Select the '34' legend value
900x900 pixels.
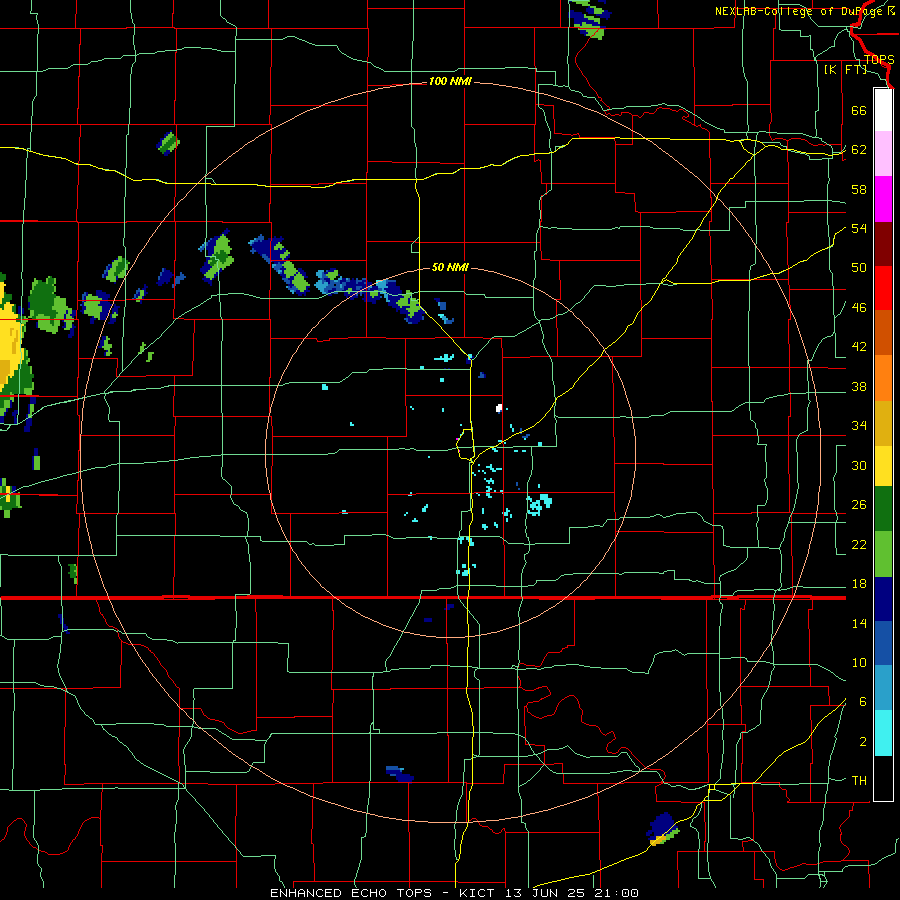[859, 426]
